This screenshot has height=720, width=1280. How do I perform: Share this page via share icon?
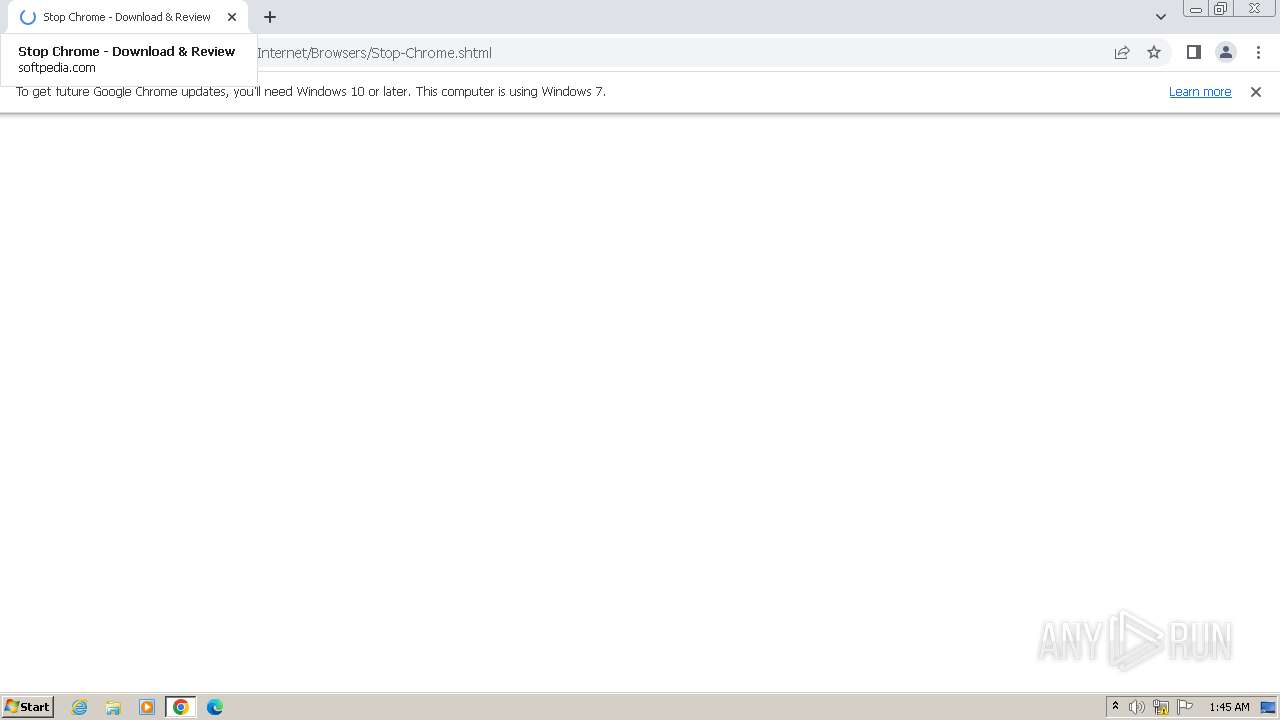pyautogui.click(x=1122, y=53)
